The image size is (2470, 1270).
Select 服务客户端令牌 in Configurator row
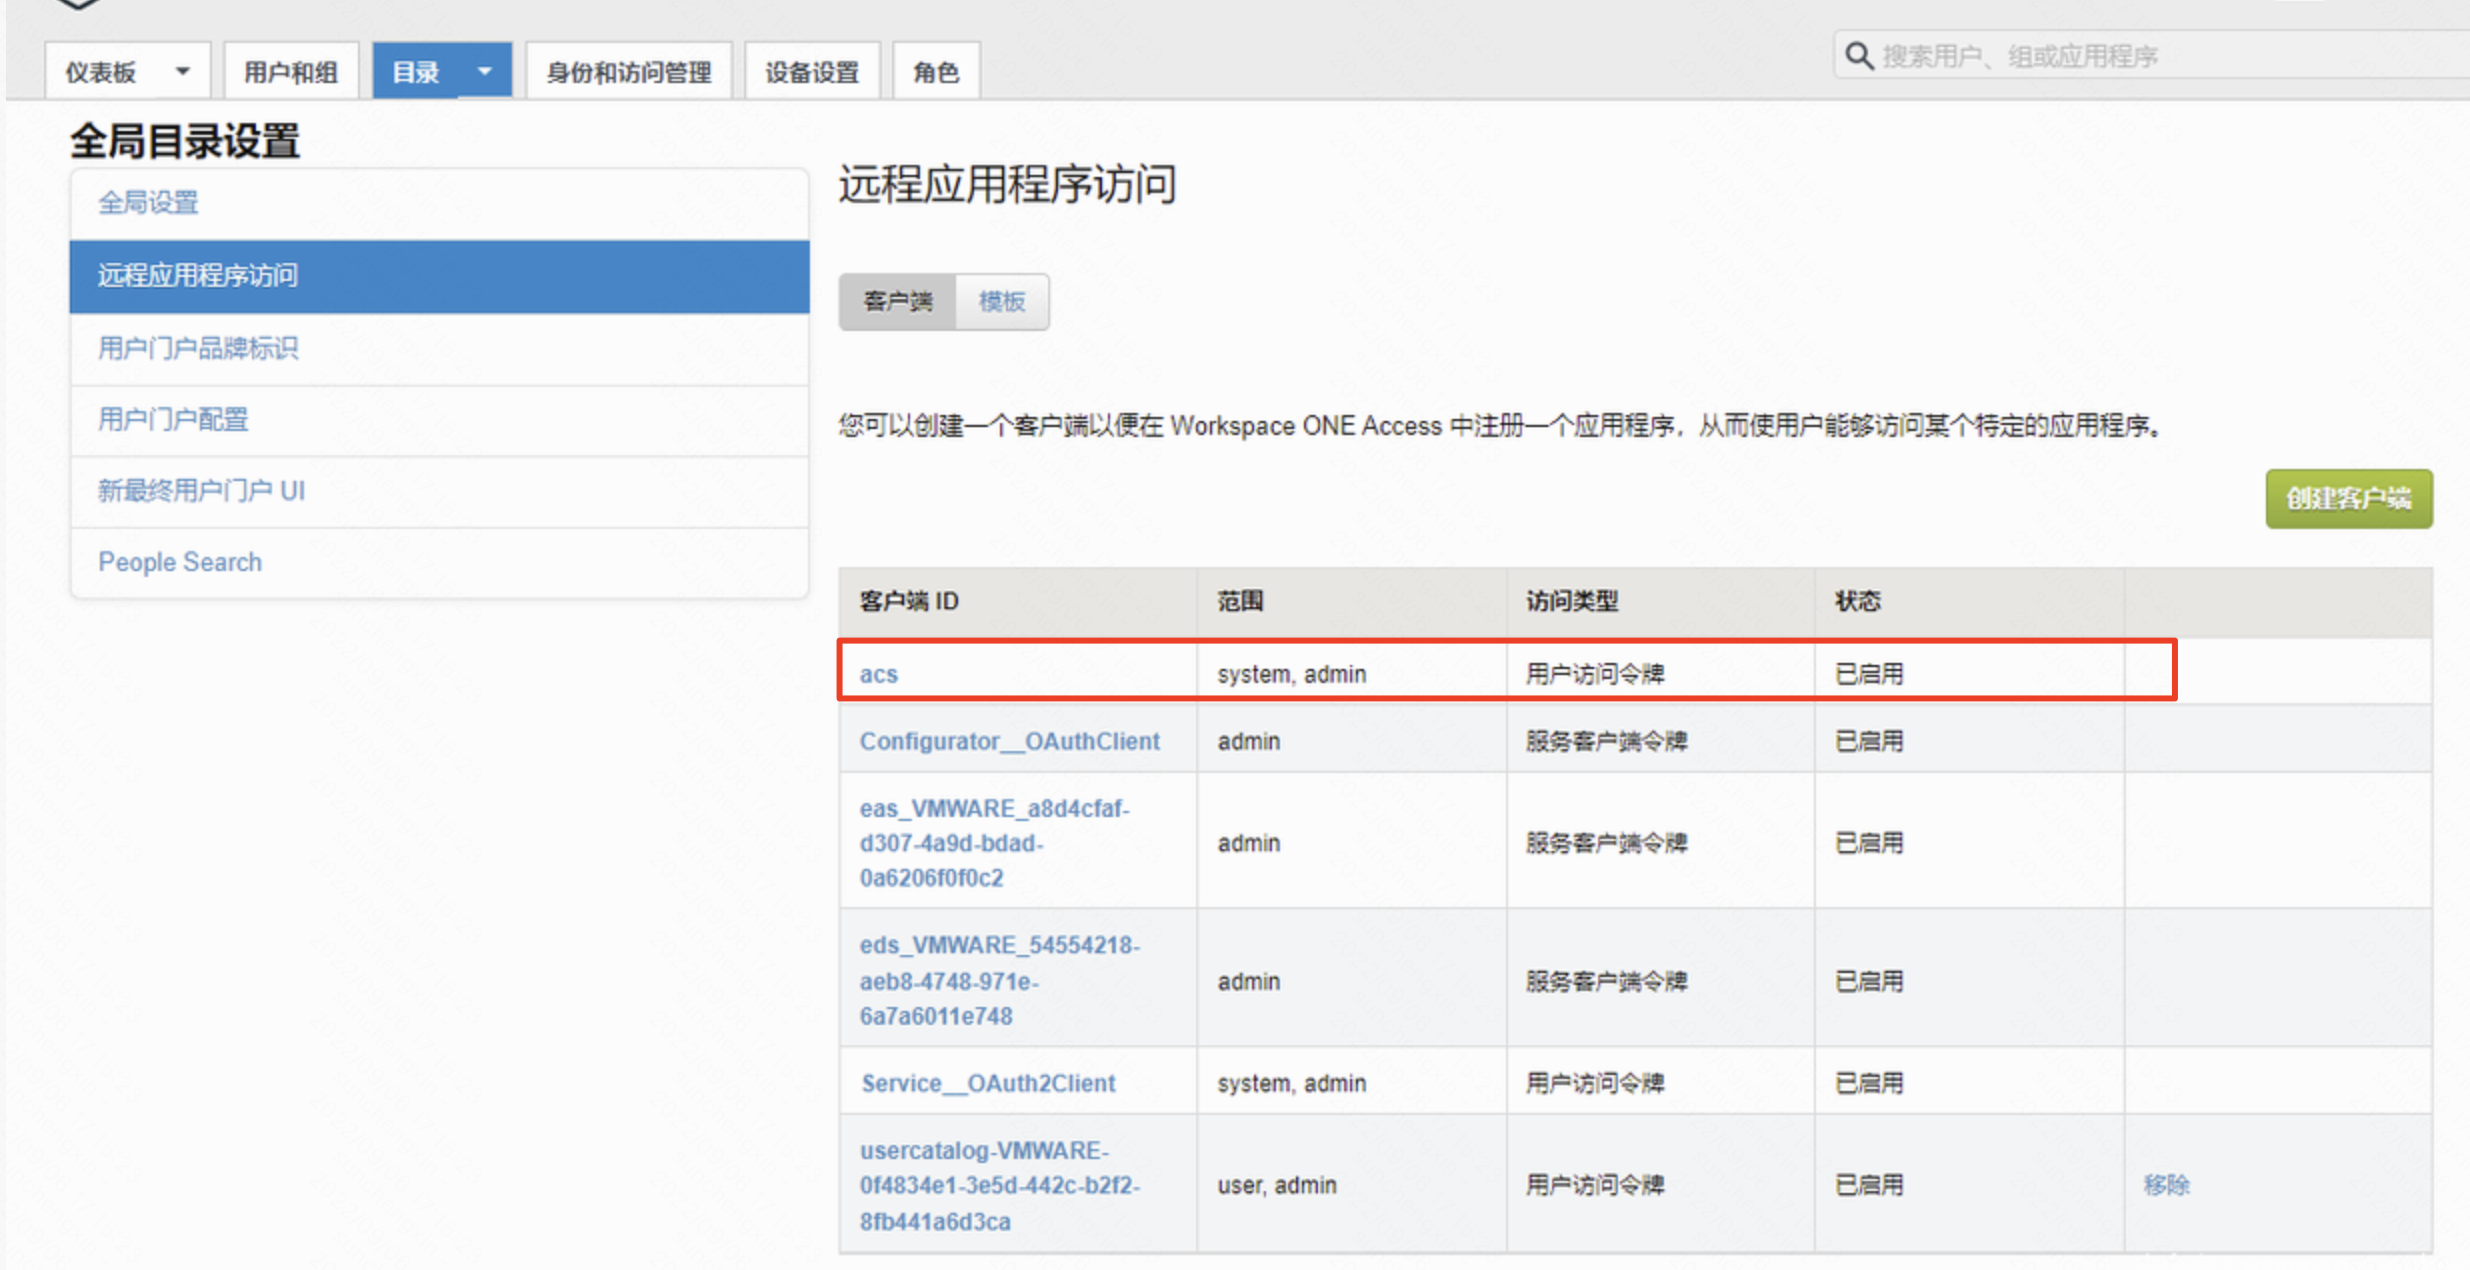click(x=1606, y=741)
